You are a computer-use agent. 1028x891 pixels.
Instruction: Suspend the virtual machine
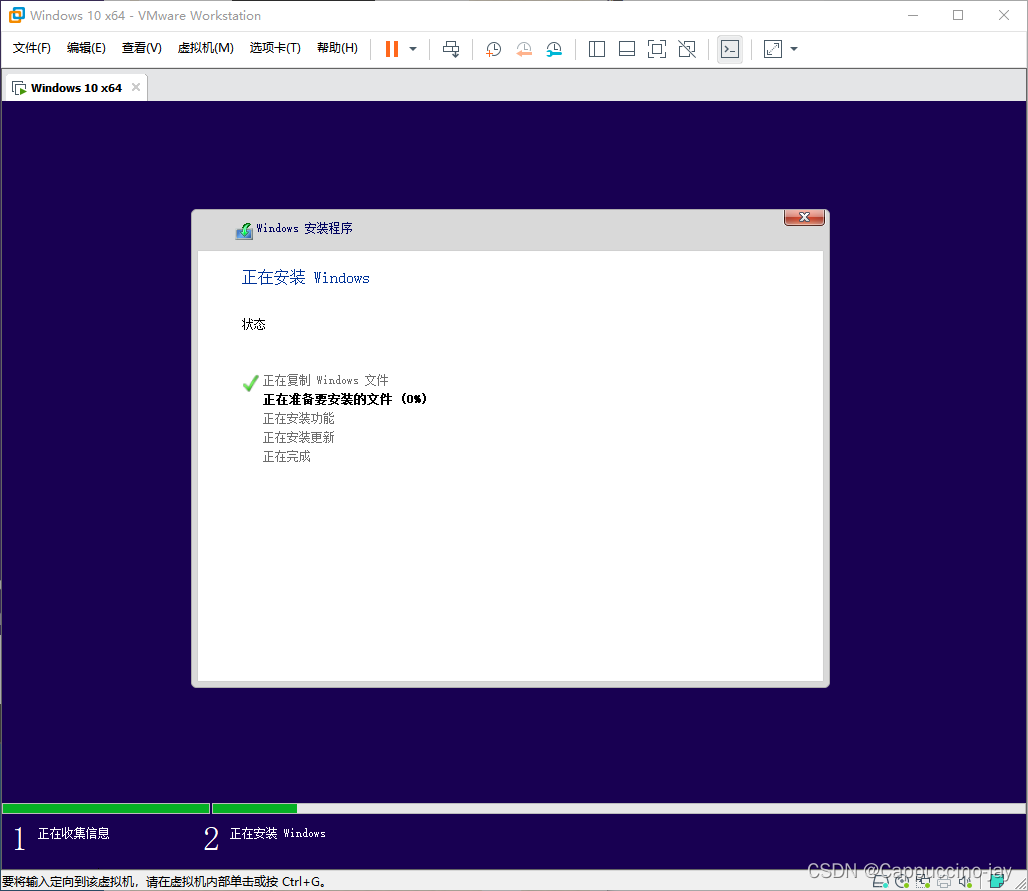(390, 48)
